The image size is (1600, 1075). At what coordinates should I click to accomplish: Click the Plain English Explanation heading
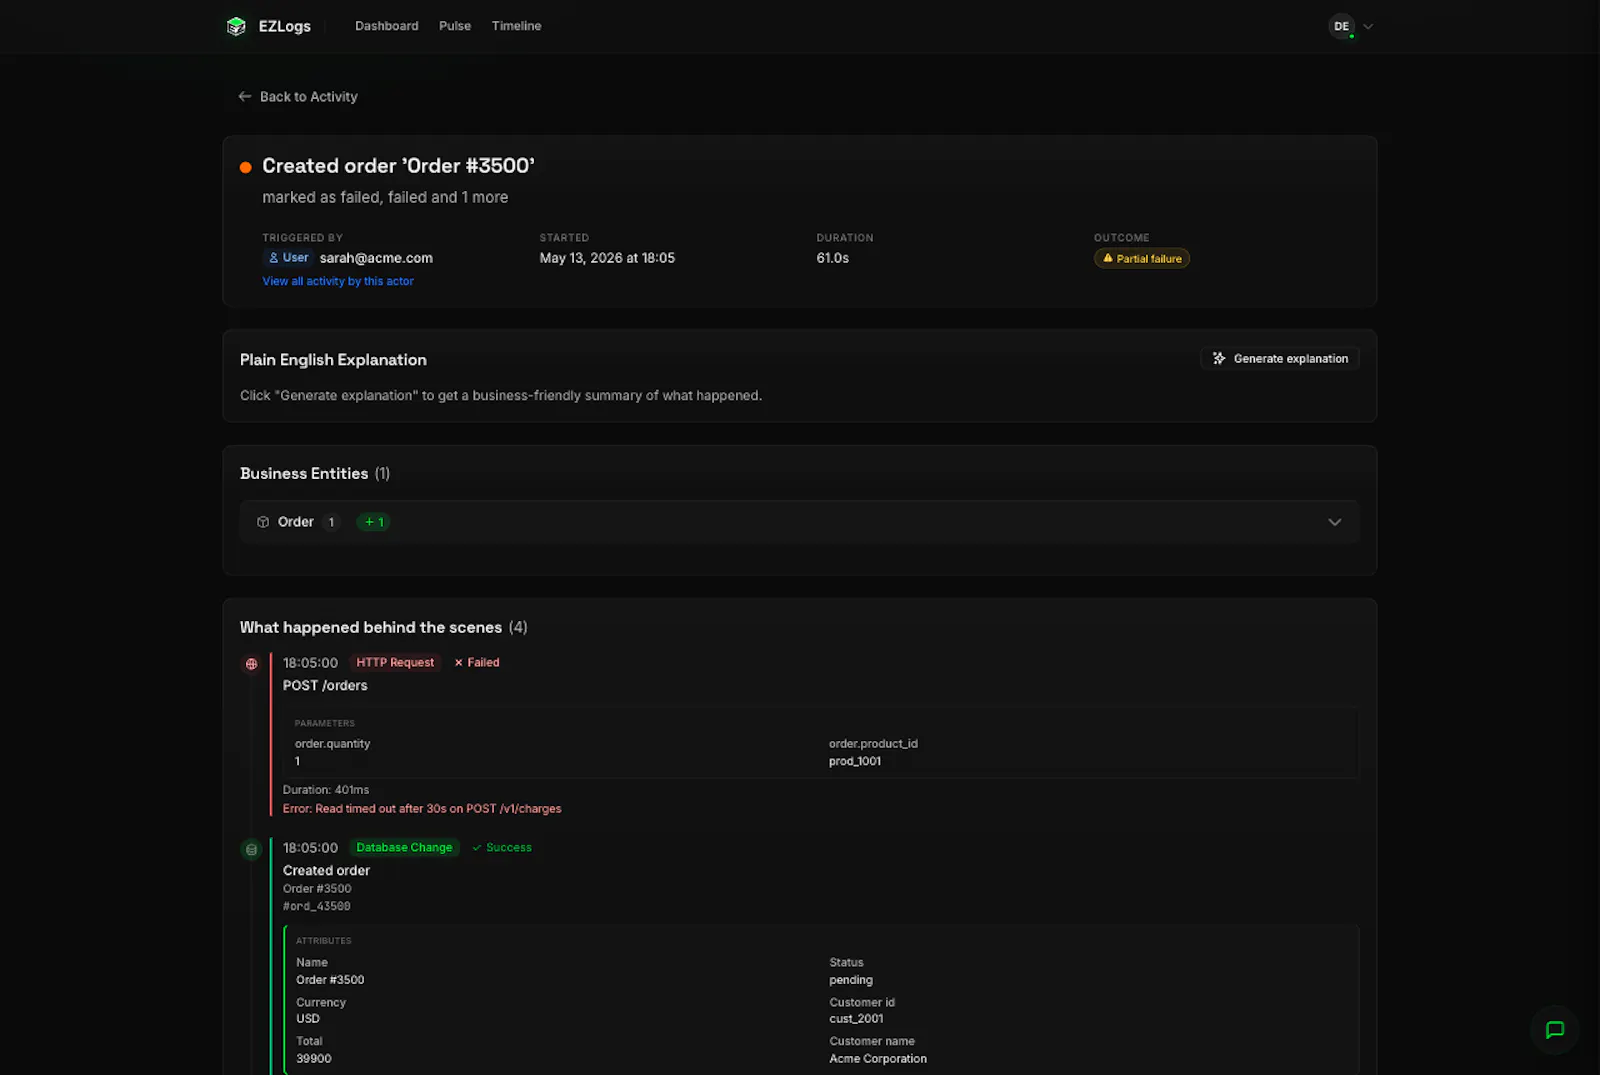tap(333, 360)
